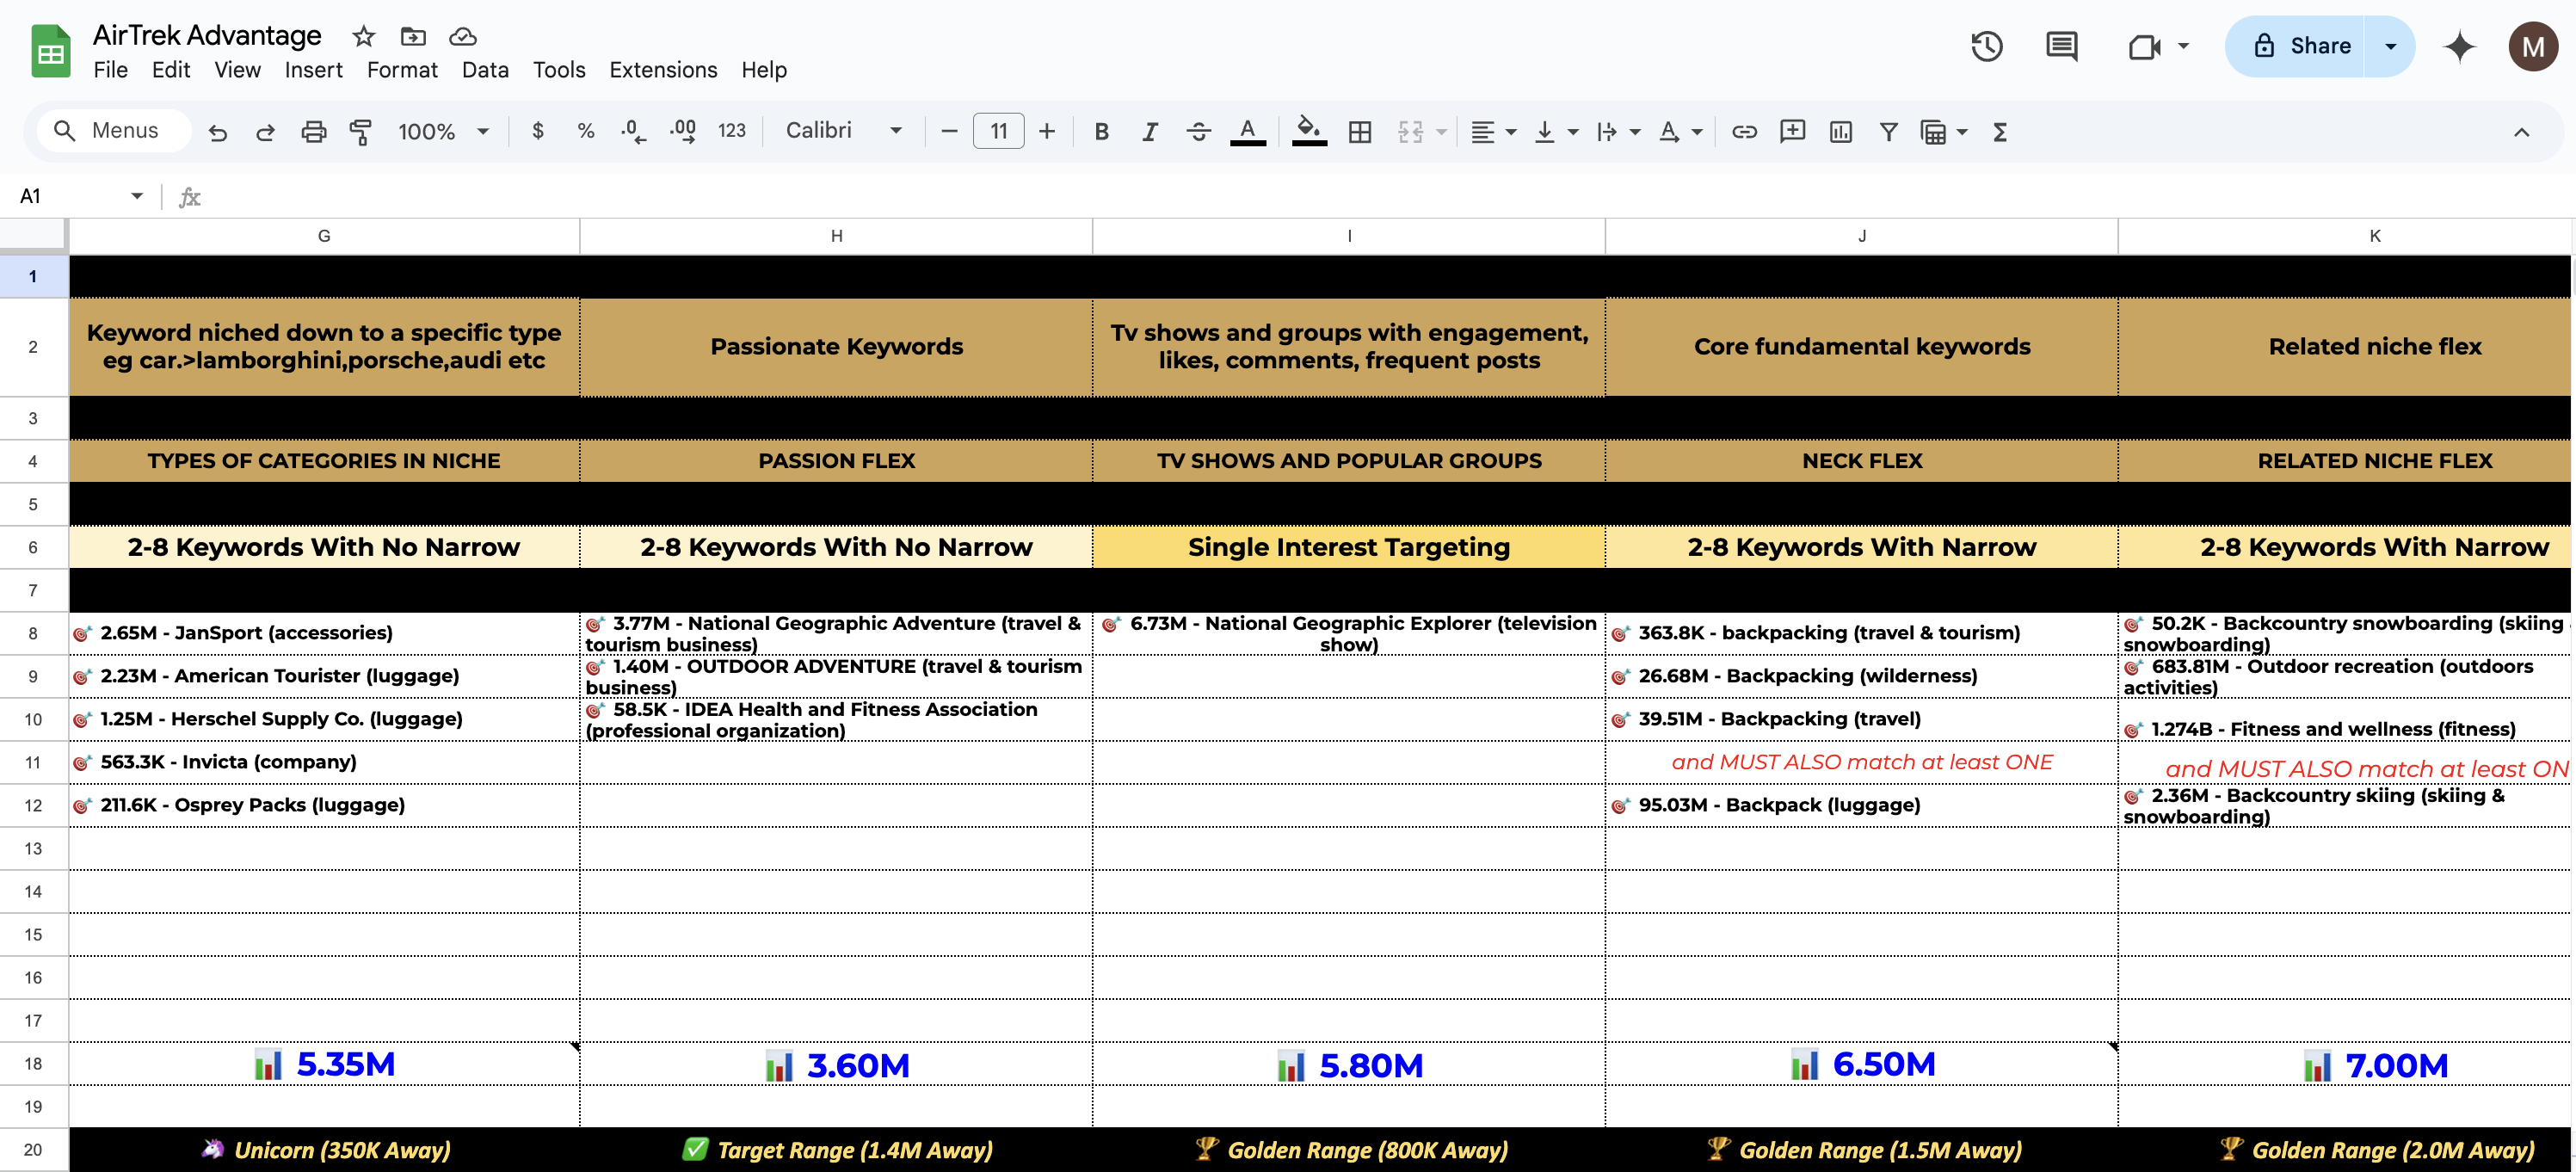This screenshot has height=1172, width=2576.
Task: Select column H header
Action: 836,236
